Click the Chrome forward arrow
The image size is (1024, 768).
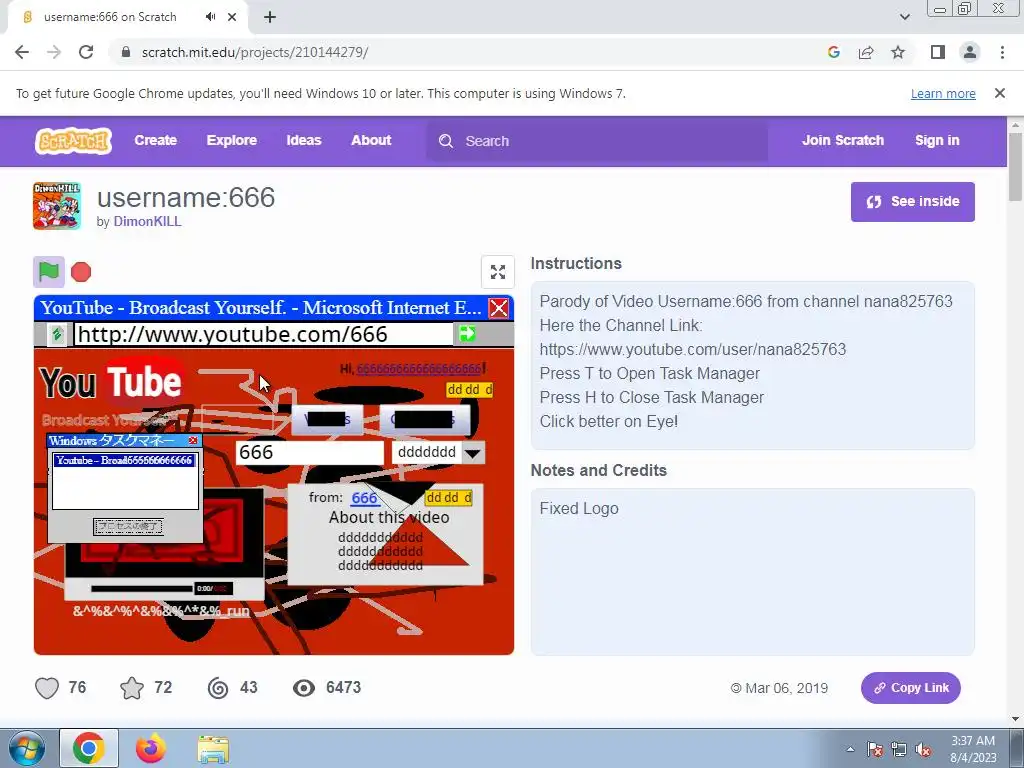[x=54, y=52]
